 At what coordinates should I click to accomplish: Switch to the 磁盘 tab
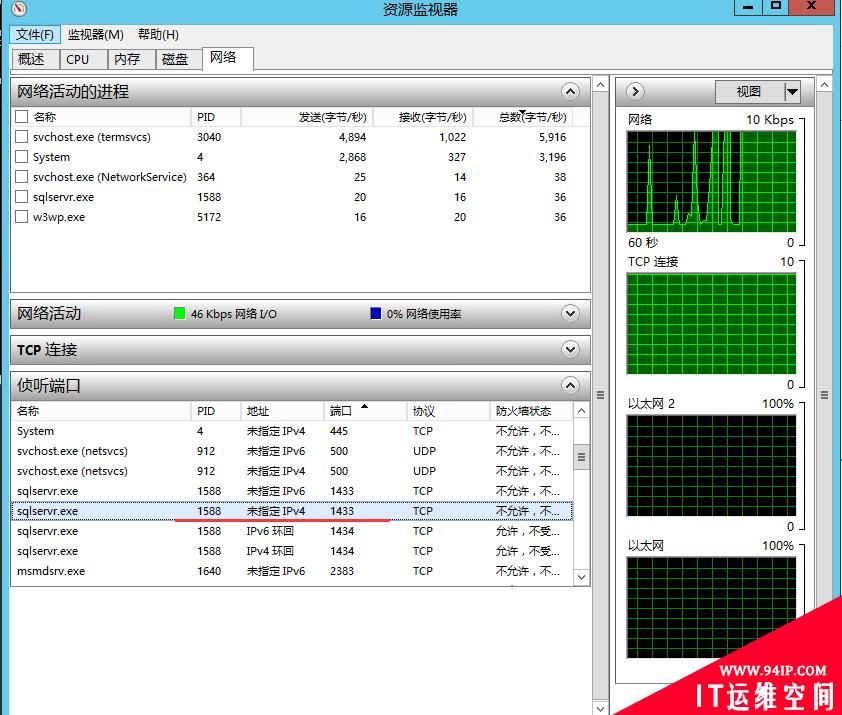click(179, 59)
